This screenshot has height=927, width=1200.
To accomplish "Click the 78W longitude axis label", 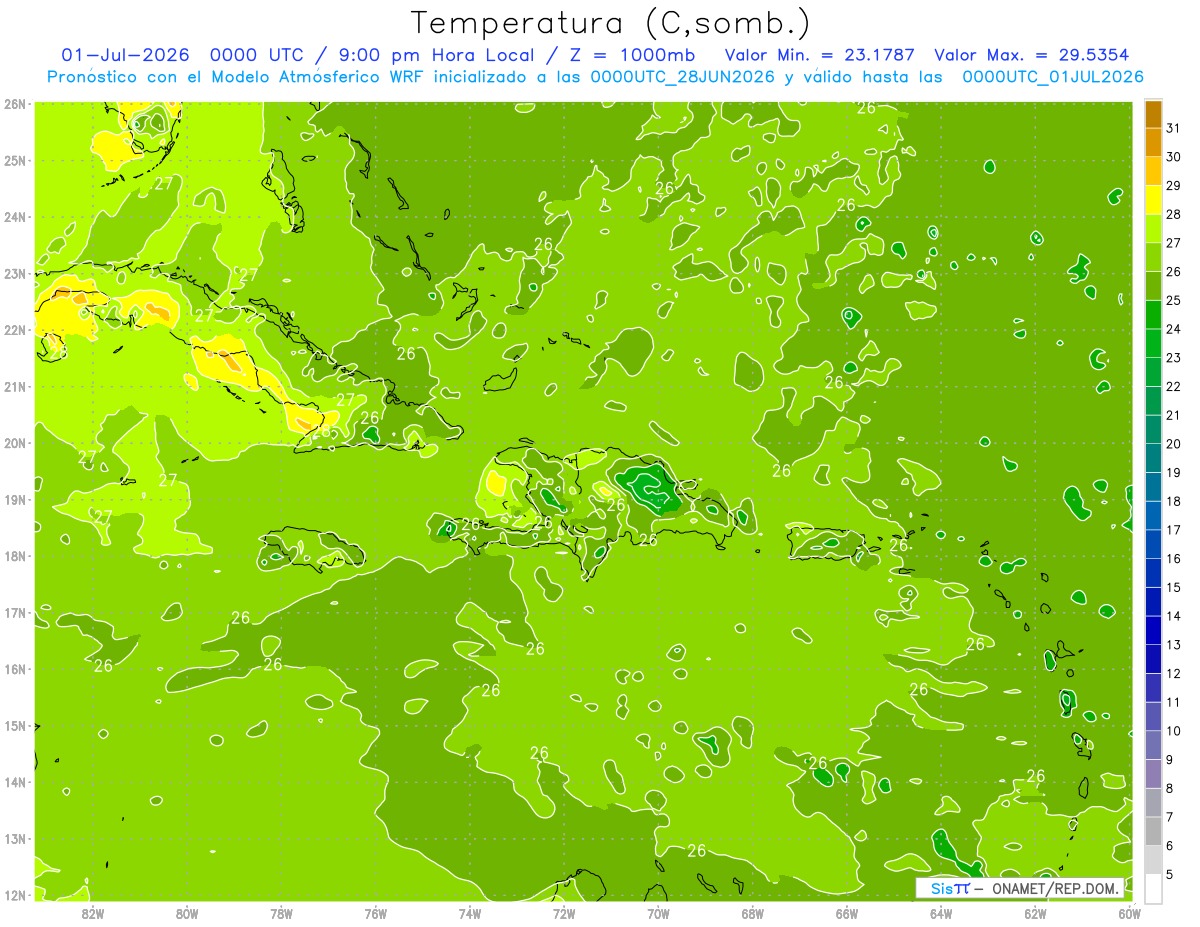I will (x=282, y=913).
